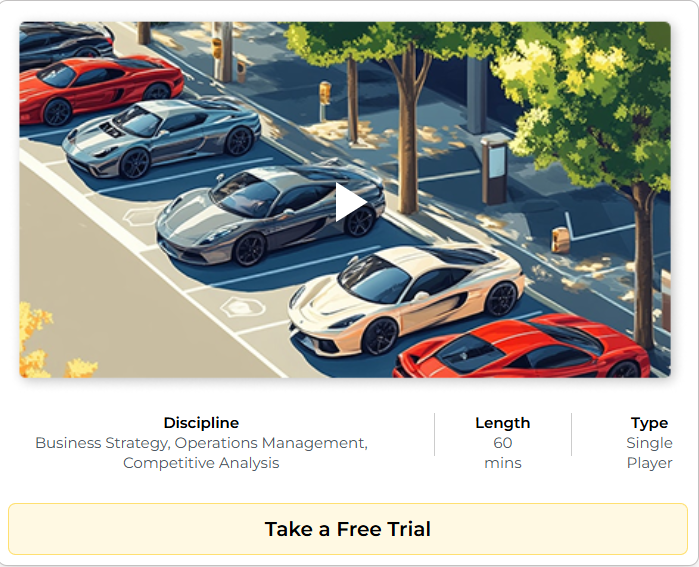699x567 pixels.
Task: Play the simulation preview video
Action: pyautogui.click(x=351, y=202)
